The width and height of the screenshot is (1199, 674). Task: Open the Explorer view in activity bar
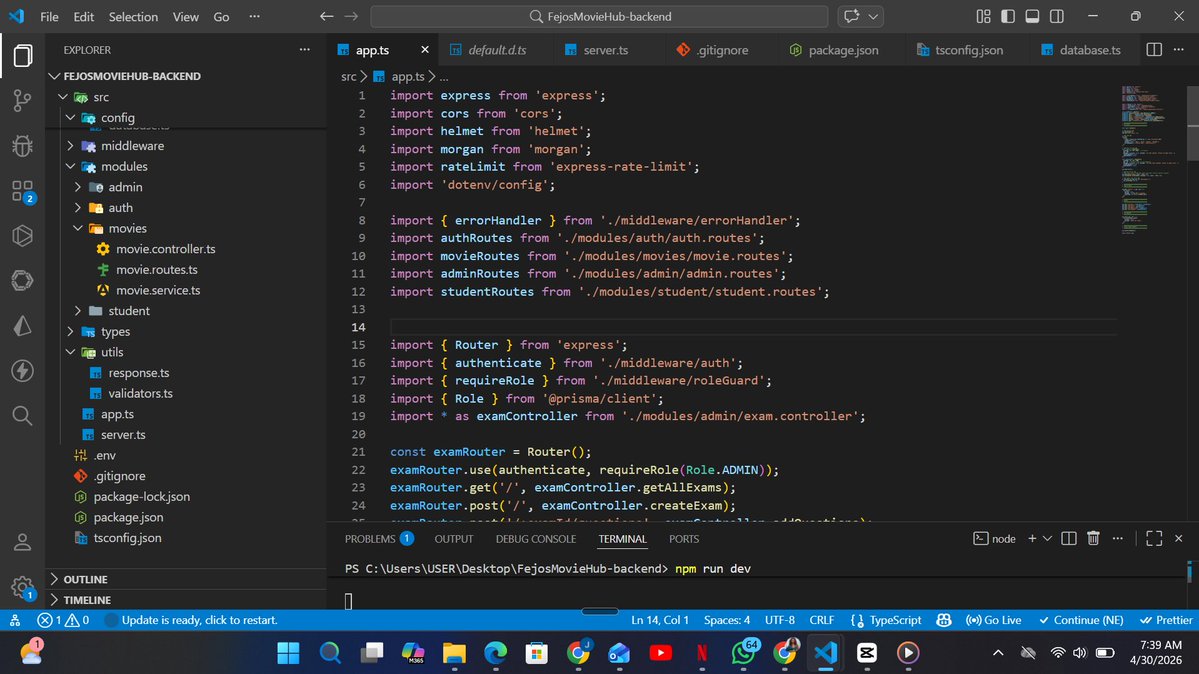click(23, 56)
